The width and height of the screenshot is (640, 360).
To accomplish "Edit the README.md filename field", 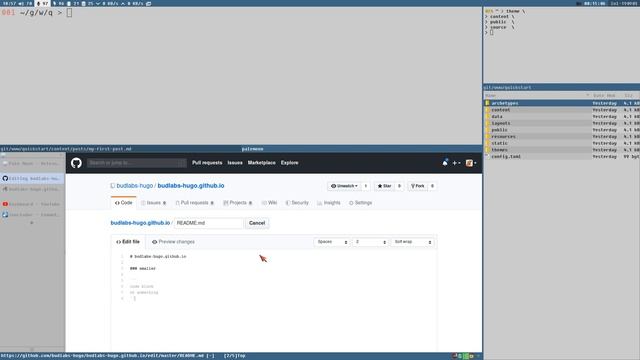I will 209,223.
